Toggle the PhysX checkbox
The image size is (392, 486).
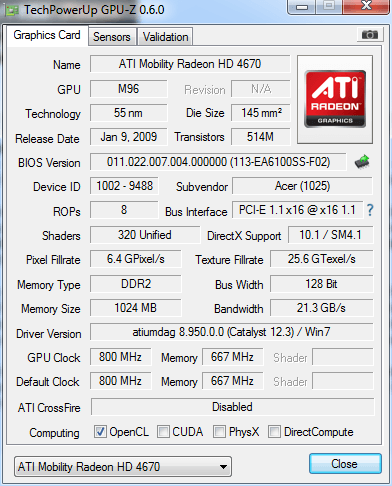219,431
